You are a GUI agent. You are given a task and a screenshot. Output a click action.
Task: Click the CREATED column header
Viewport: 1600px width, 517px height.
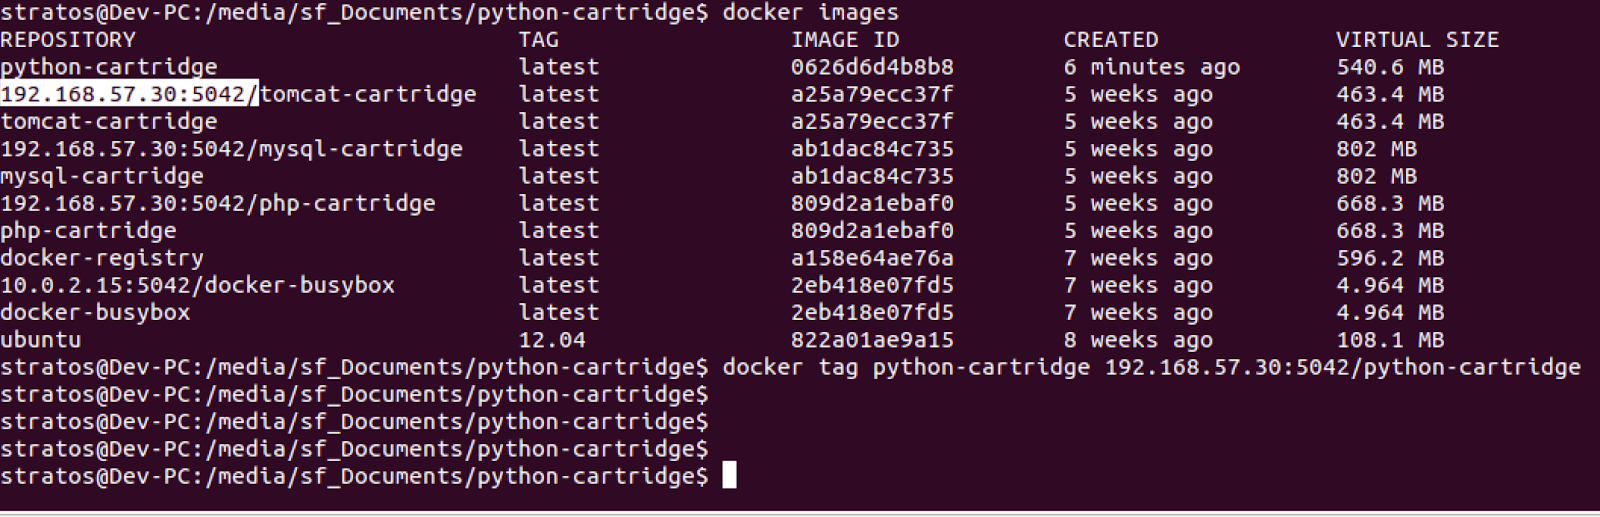click(1110, 40)
